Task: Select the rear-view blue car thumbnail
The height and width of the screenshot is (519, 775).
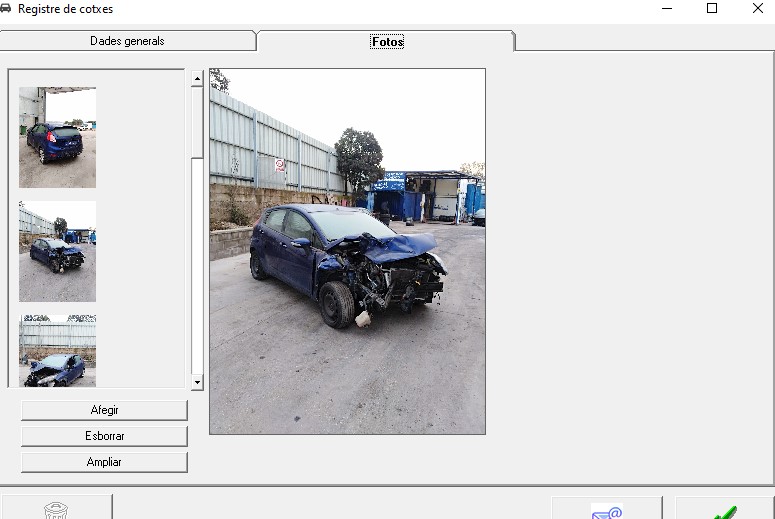Action: 57,137
